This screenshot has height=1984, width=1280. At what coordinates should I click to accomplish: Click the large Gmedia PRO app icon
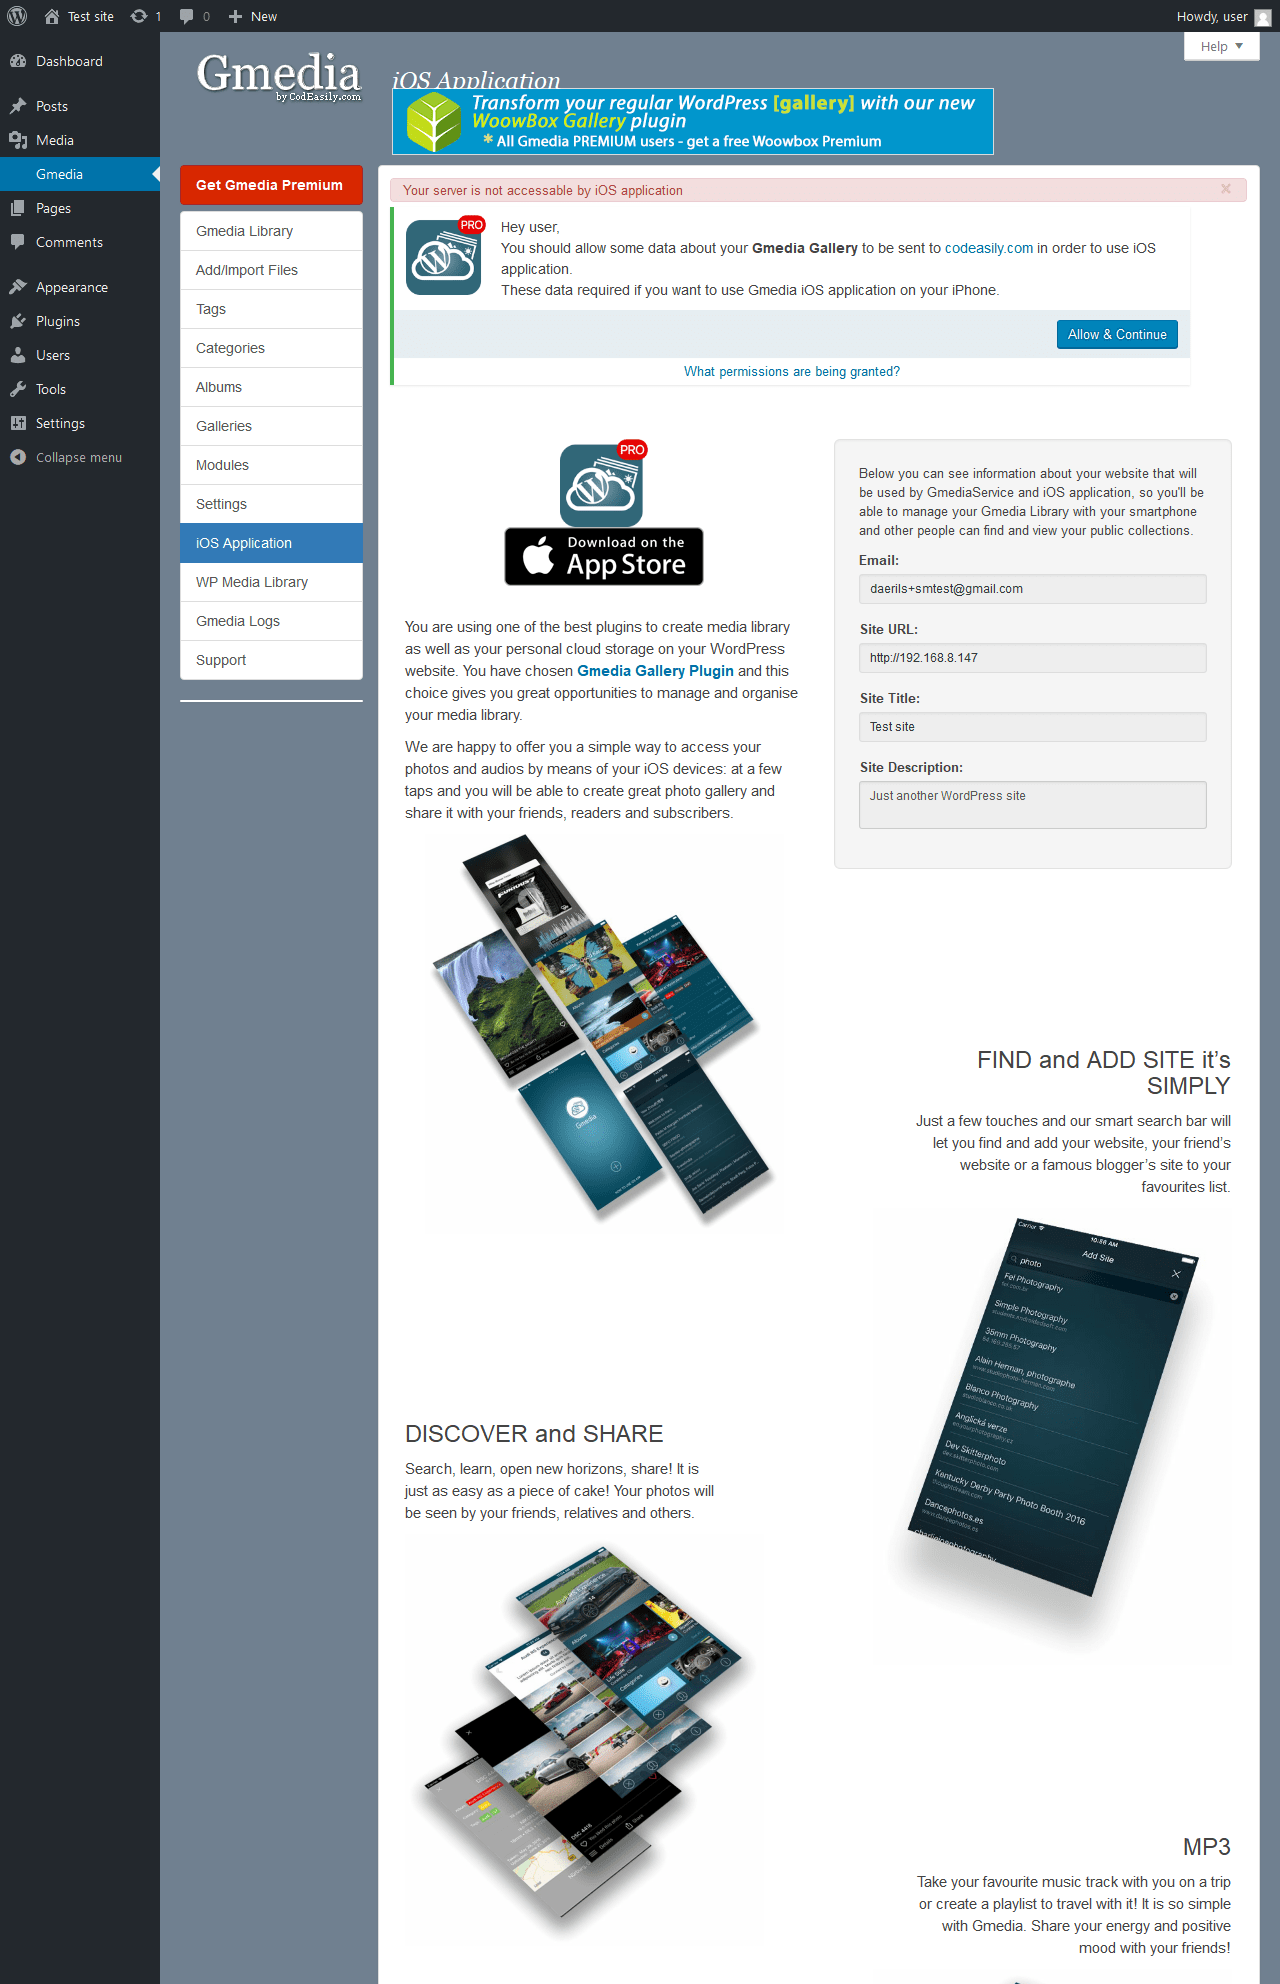603,483
